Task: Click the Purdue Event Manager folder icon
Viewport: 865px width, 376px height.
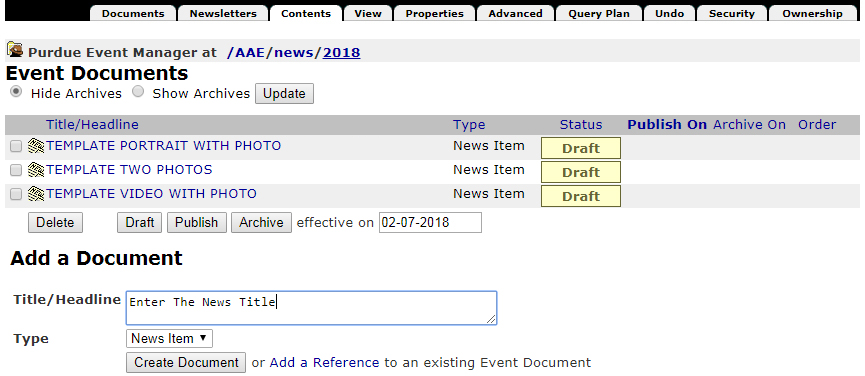Action: pyautogui.click(x=15, y=50)
